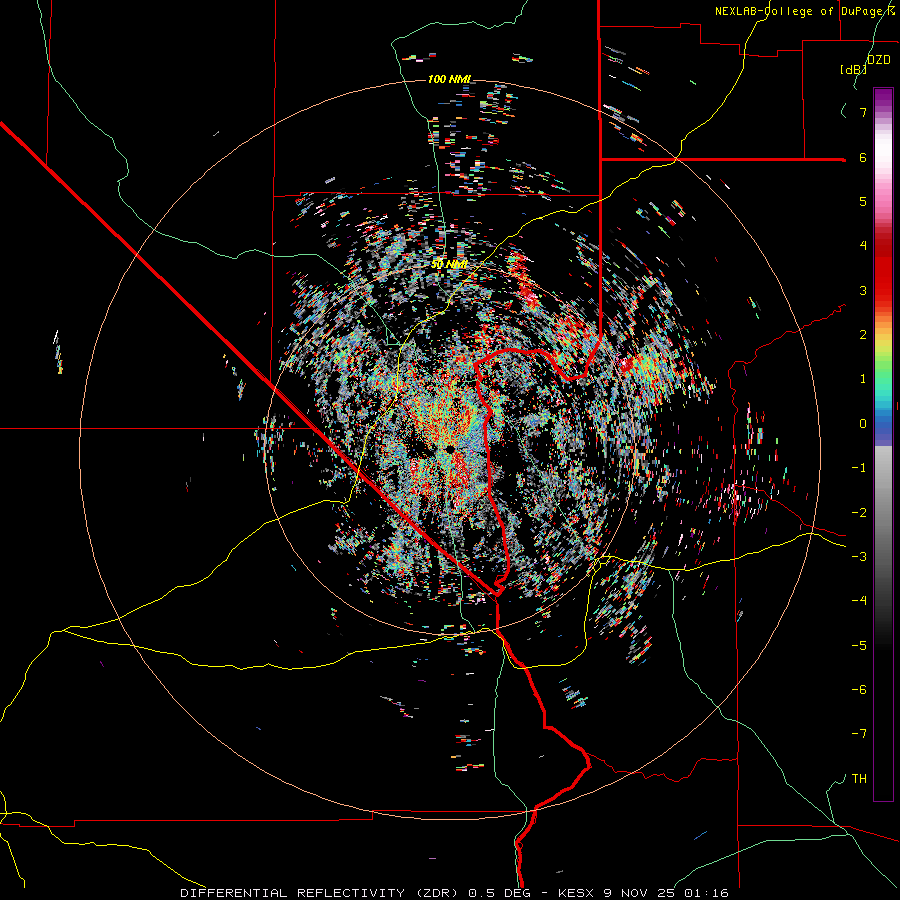Click the 4 value on color scale
Viewport: 900px width, 900px height.
pyautogui.click(x=863, y=246)
